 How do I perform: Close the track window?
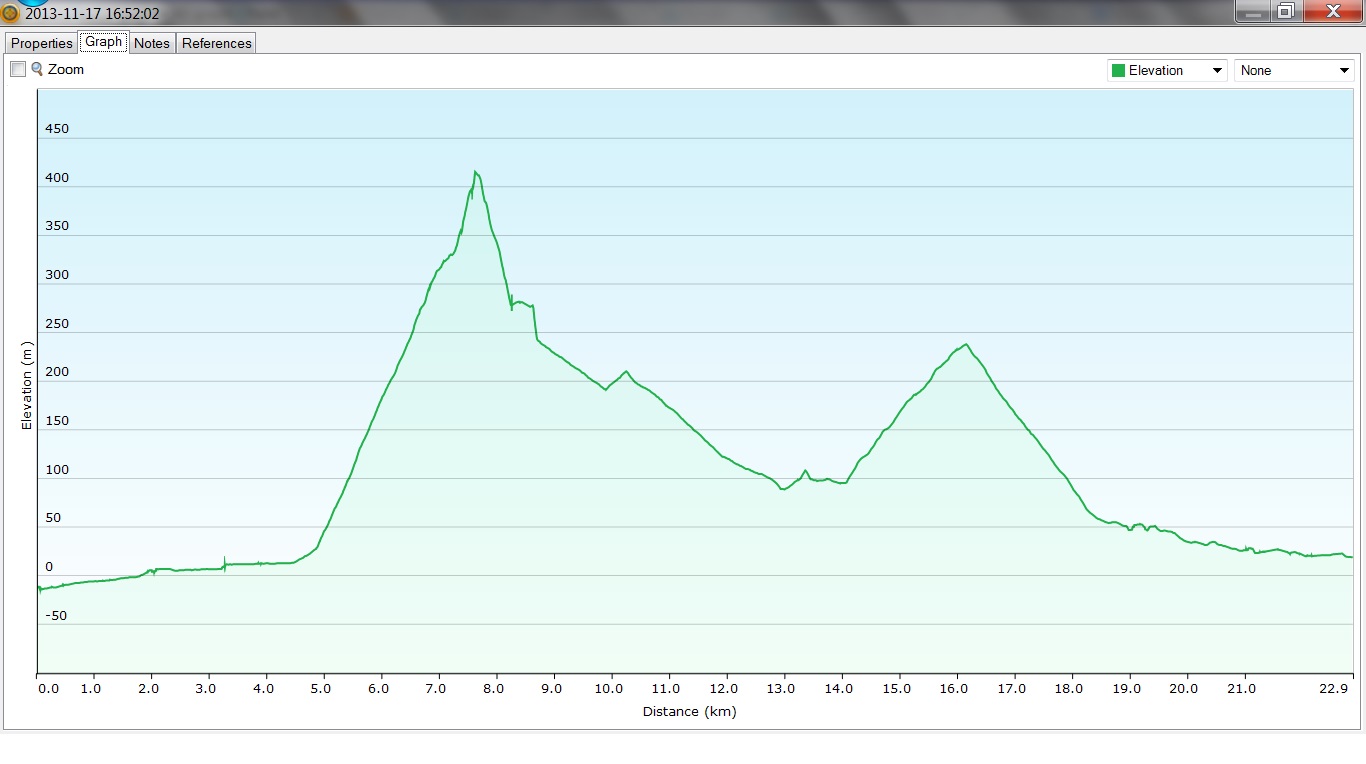pos(1332,11)
